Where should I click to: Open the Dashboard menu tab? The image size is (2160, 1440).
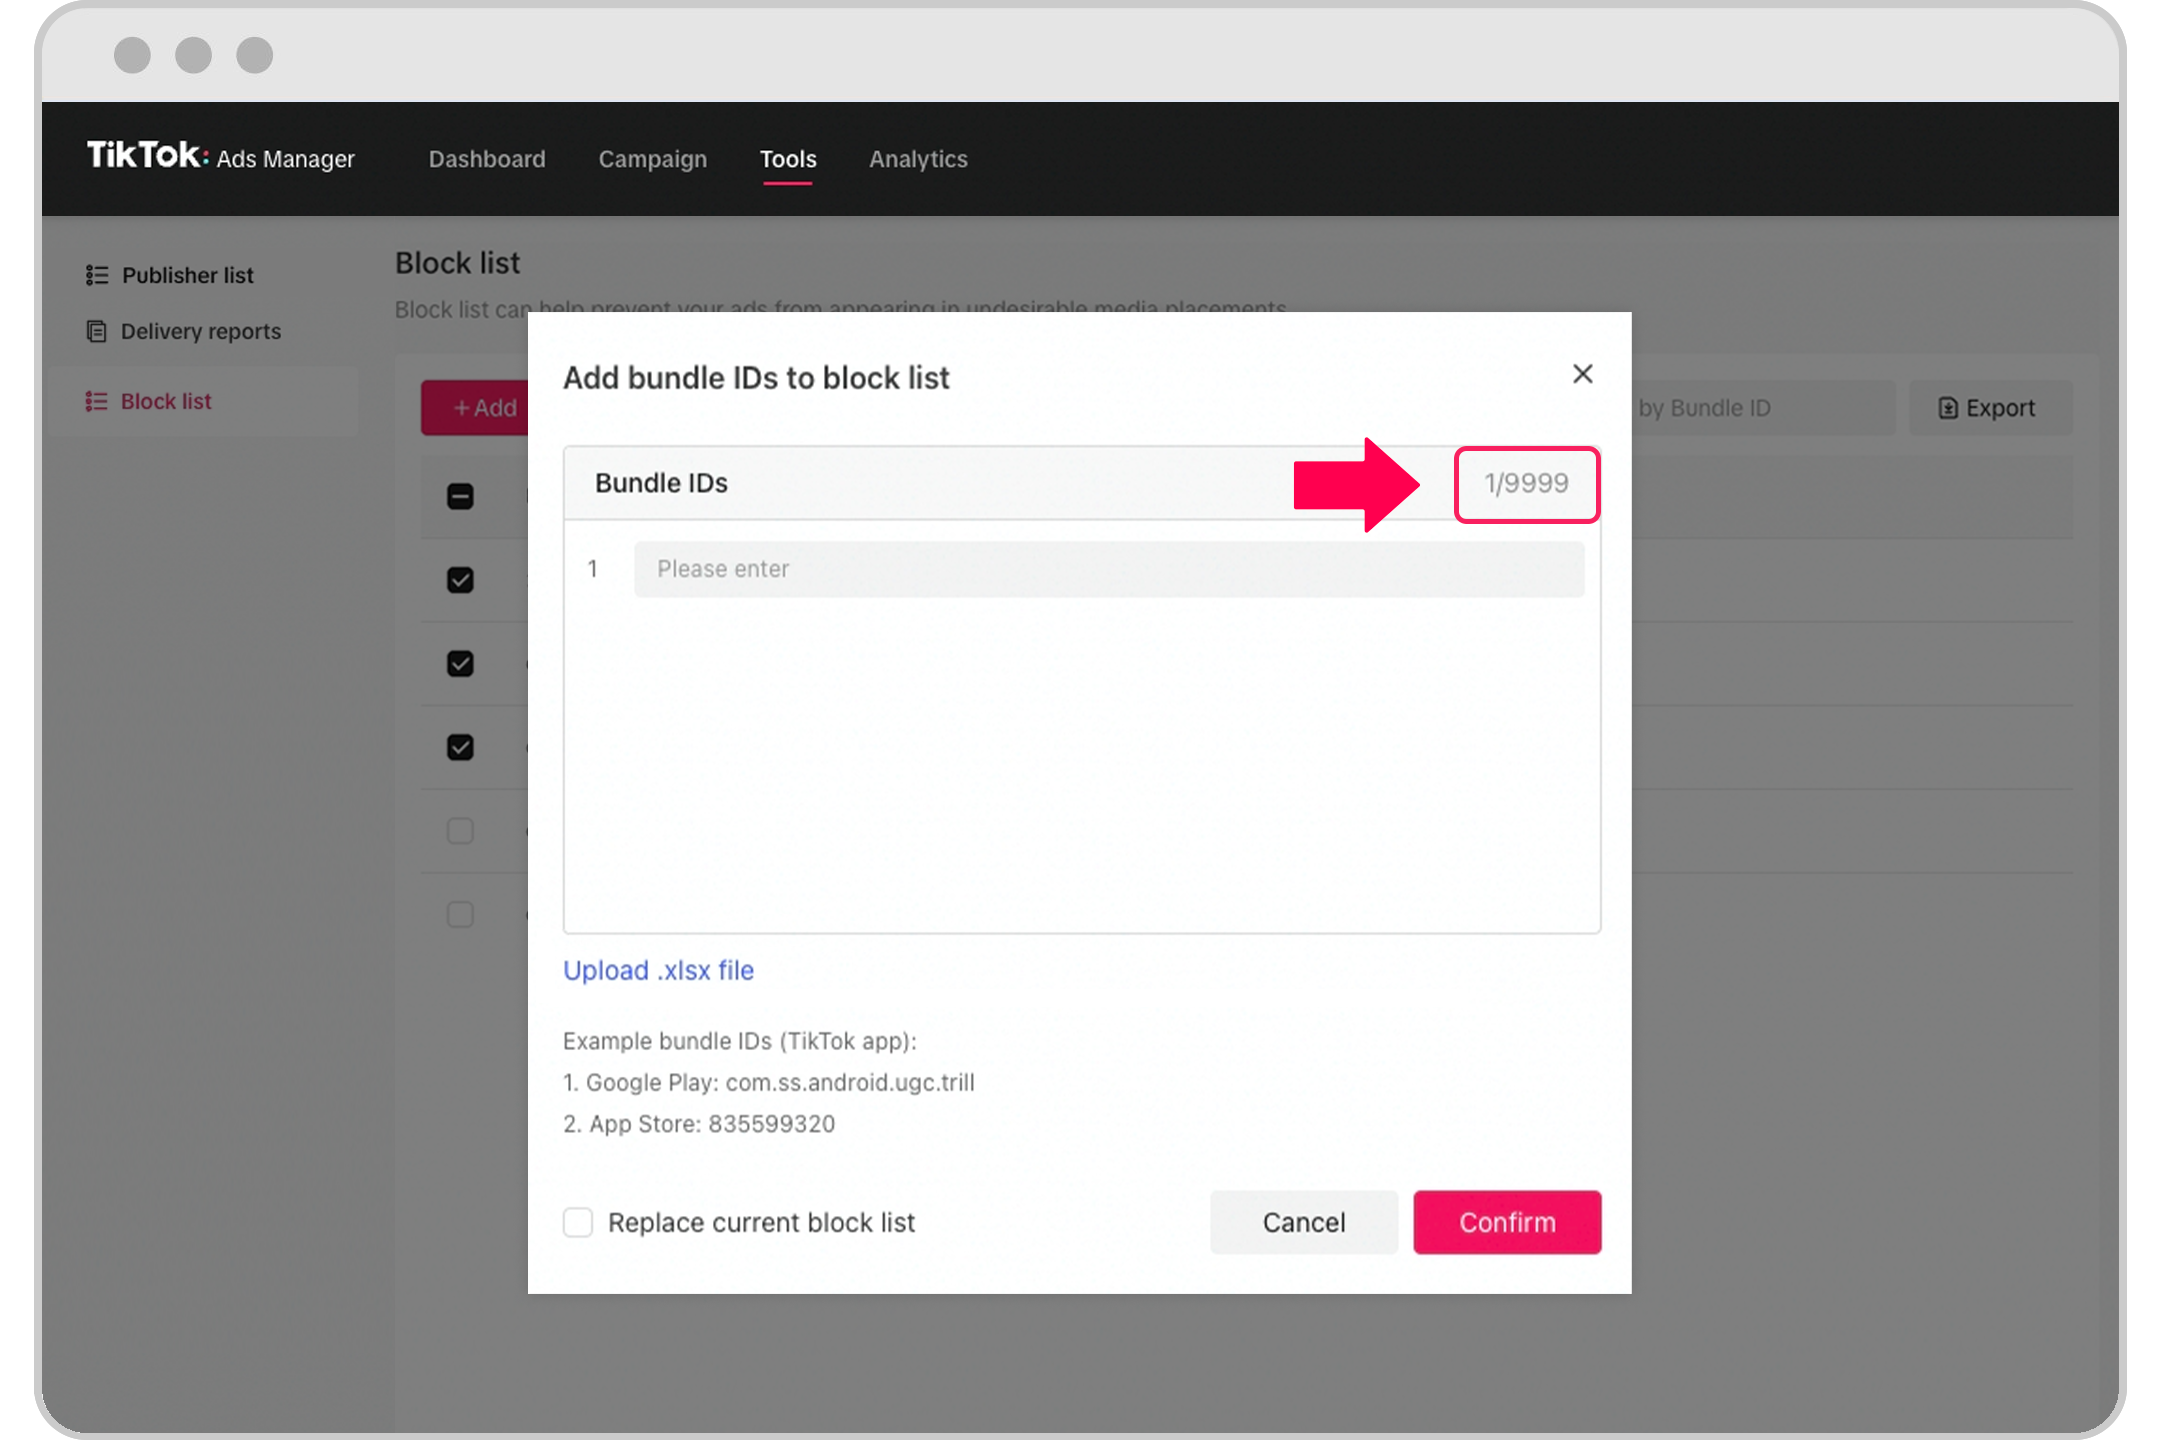click(x=487, y=158)
